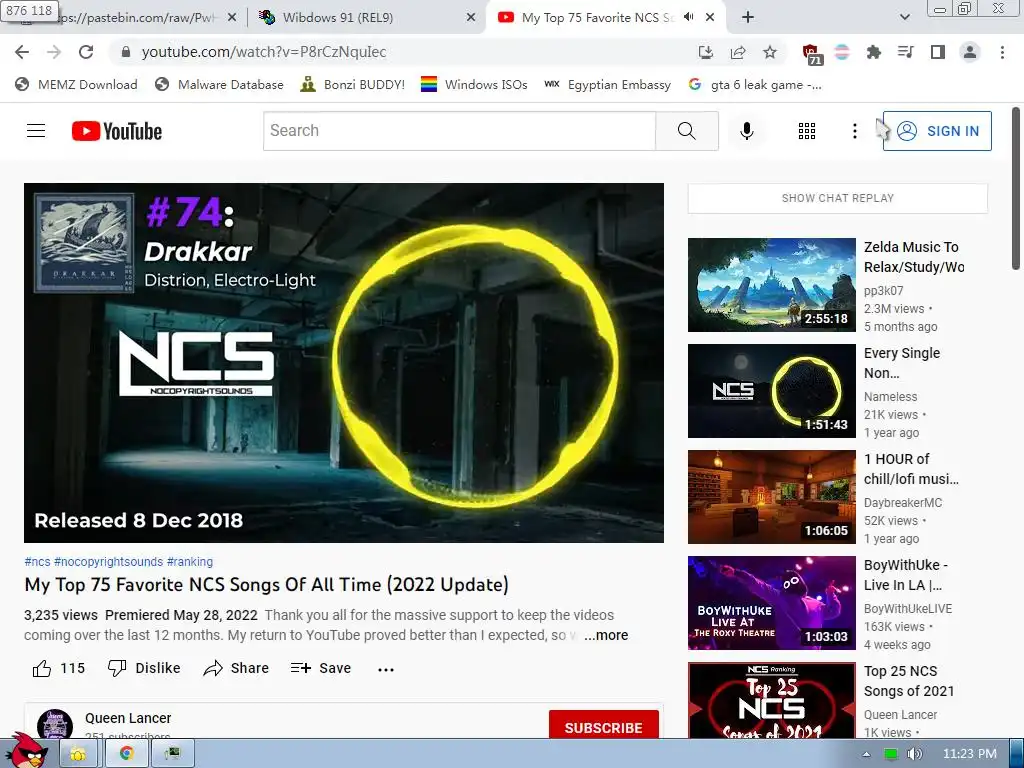This screenshot has width=1024, height=768.
Task: Click the #ncs hashtag
Action: pos(37,562)
